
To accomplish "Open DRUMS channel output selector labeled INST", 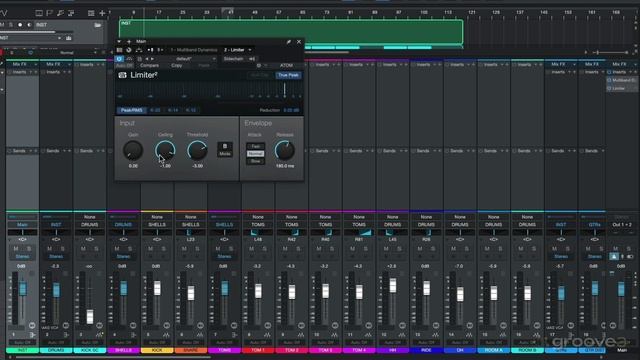I will 56,224.
